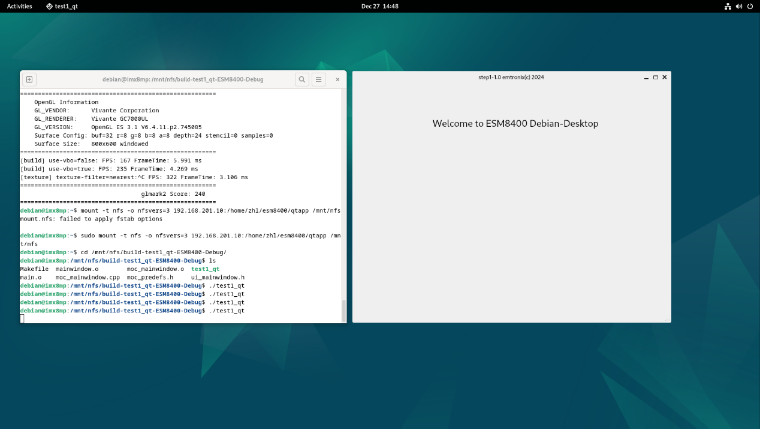The image size is (760, 429).
Task: Close the step1-1.0 emtronix window
Action: pyautogui.click(x=665, y=77)
